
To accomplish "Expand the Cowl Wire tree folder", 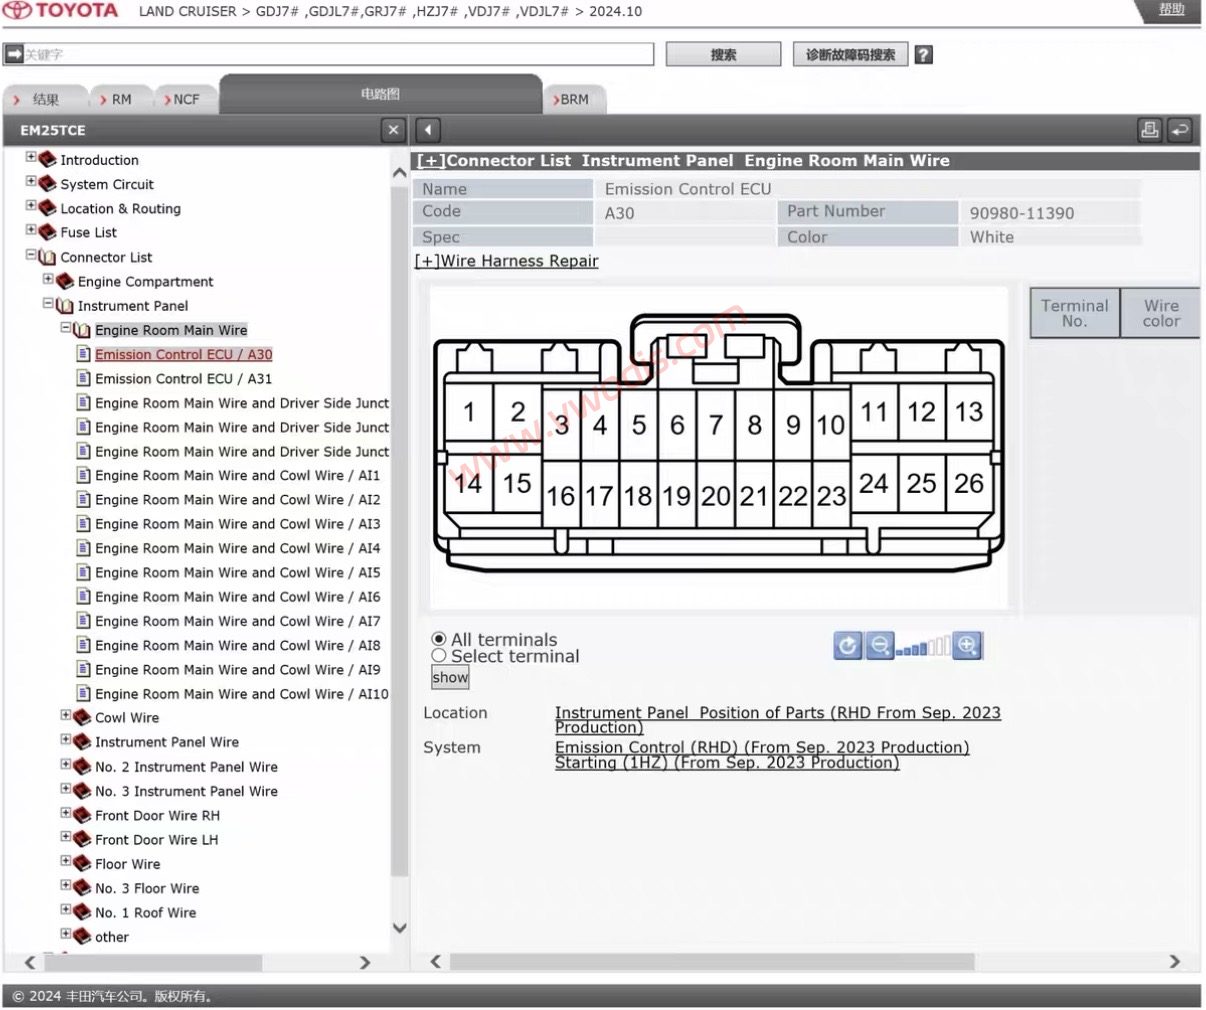I will [x=66, y=716].
